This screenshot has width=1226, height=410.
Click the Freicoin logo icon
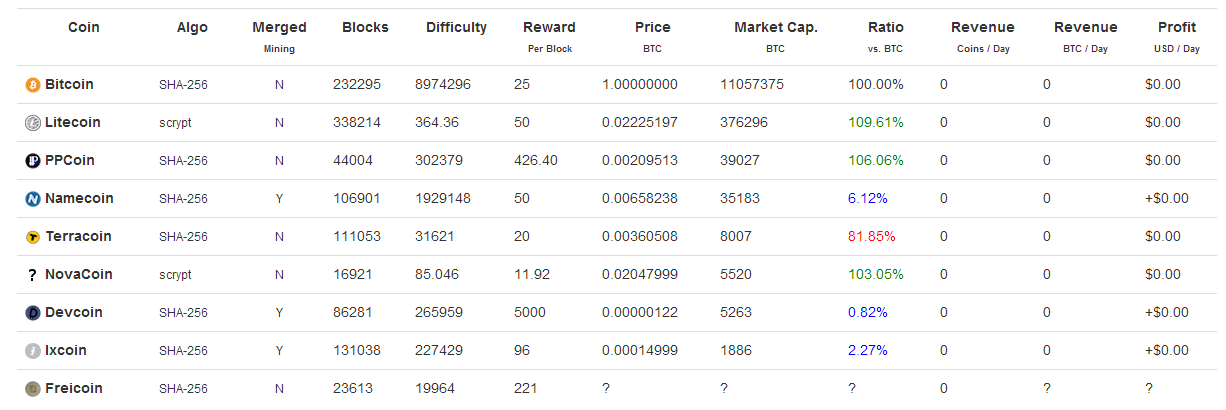point(32,389)
